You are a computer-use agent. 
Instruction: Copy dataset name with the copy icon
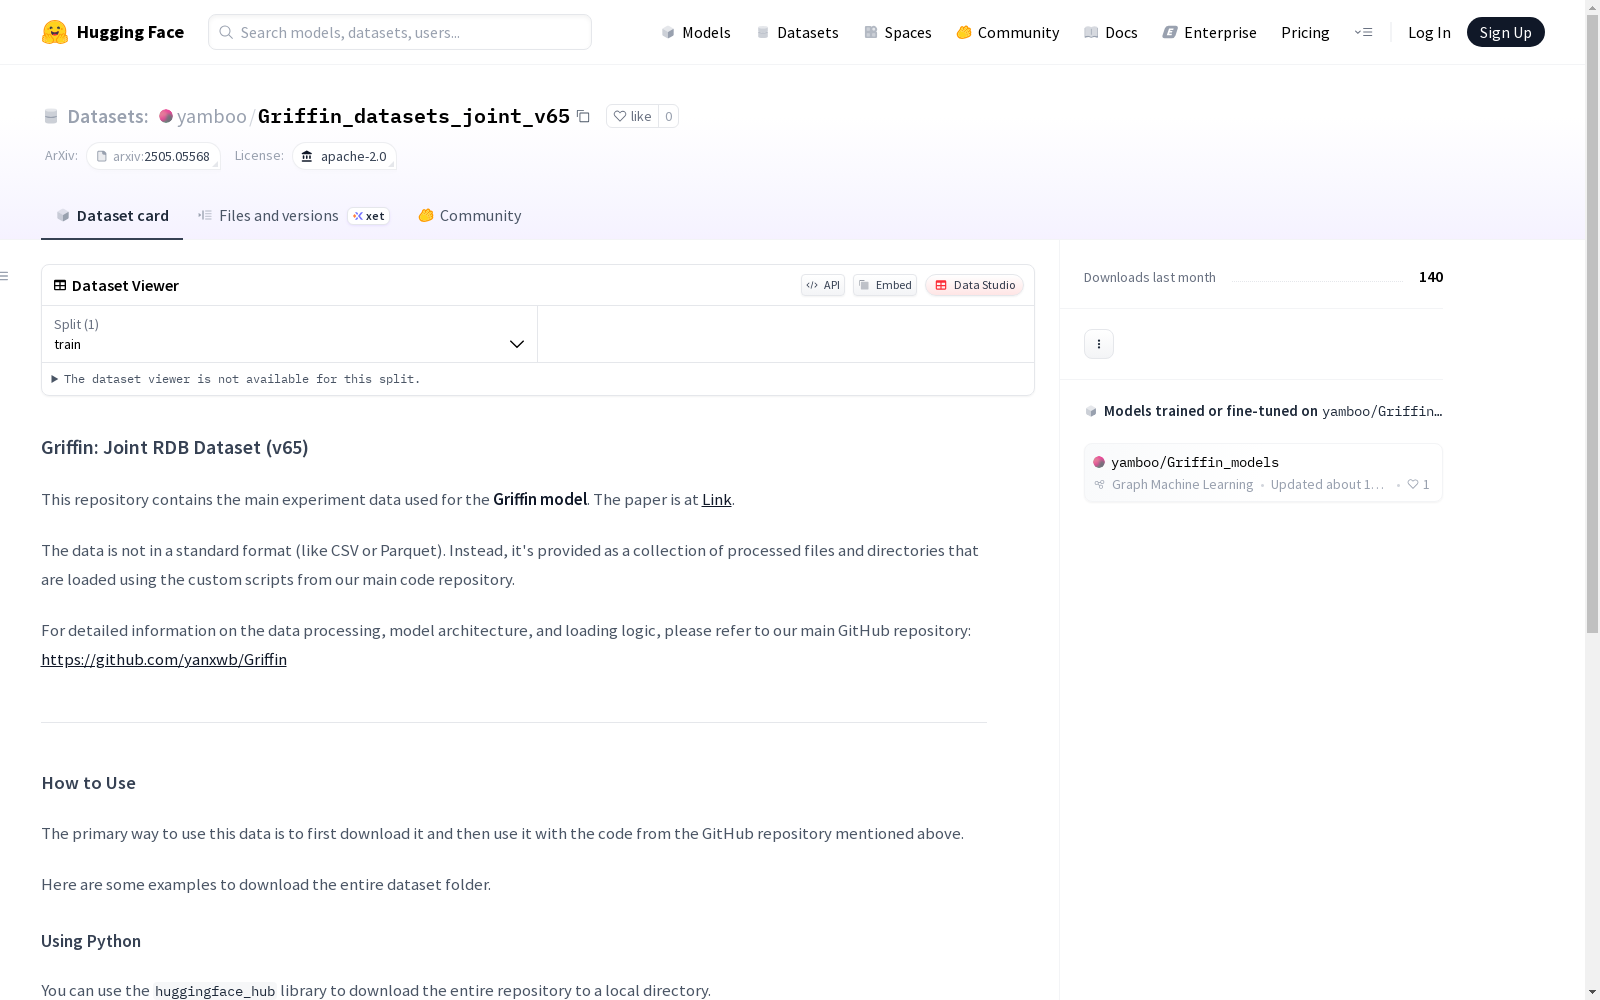(x=583, y=116)
